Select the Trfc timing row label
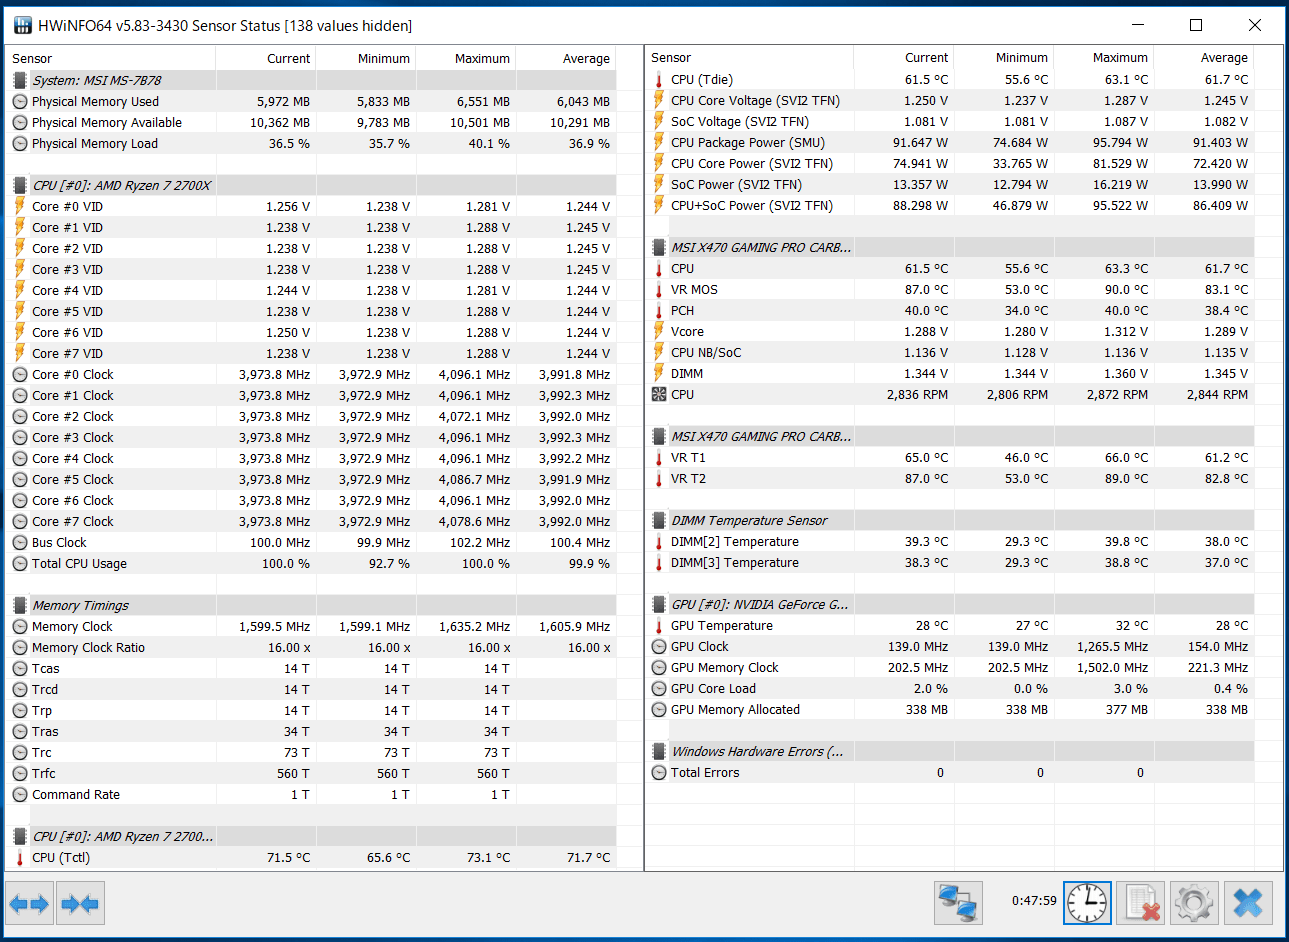Viewport: 1289px width, 942px height. pos(44,774)
